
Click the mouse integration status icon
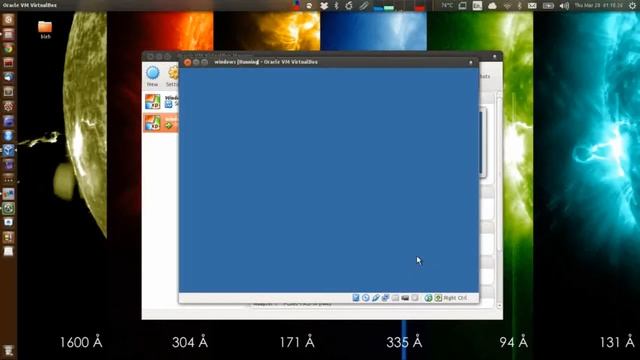click(x=428, y=298)
